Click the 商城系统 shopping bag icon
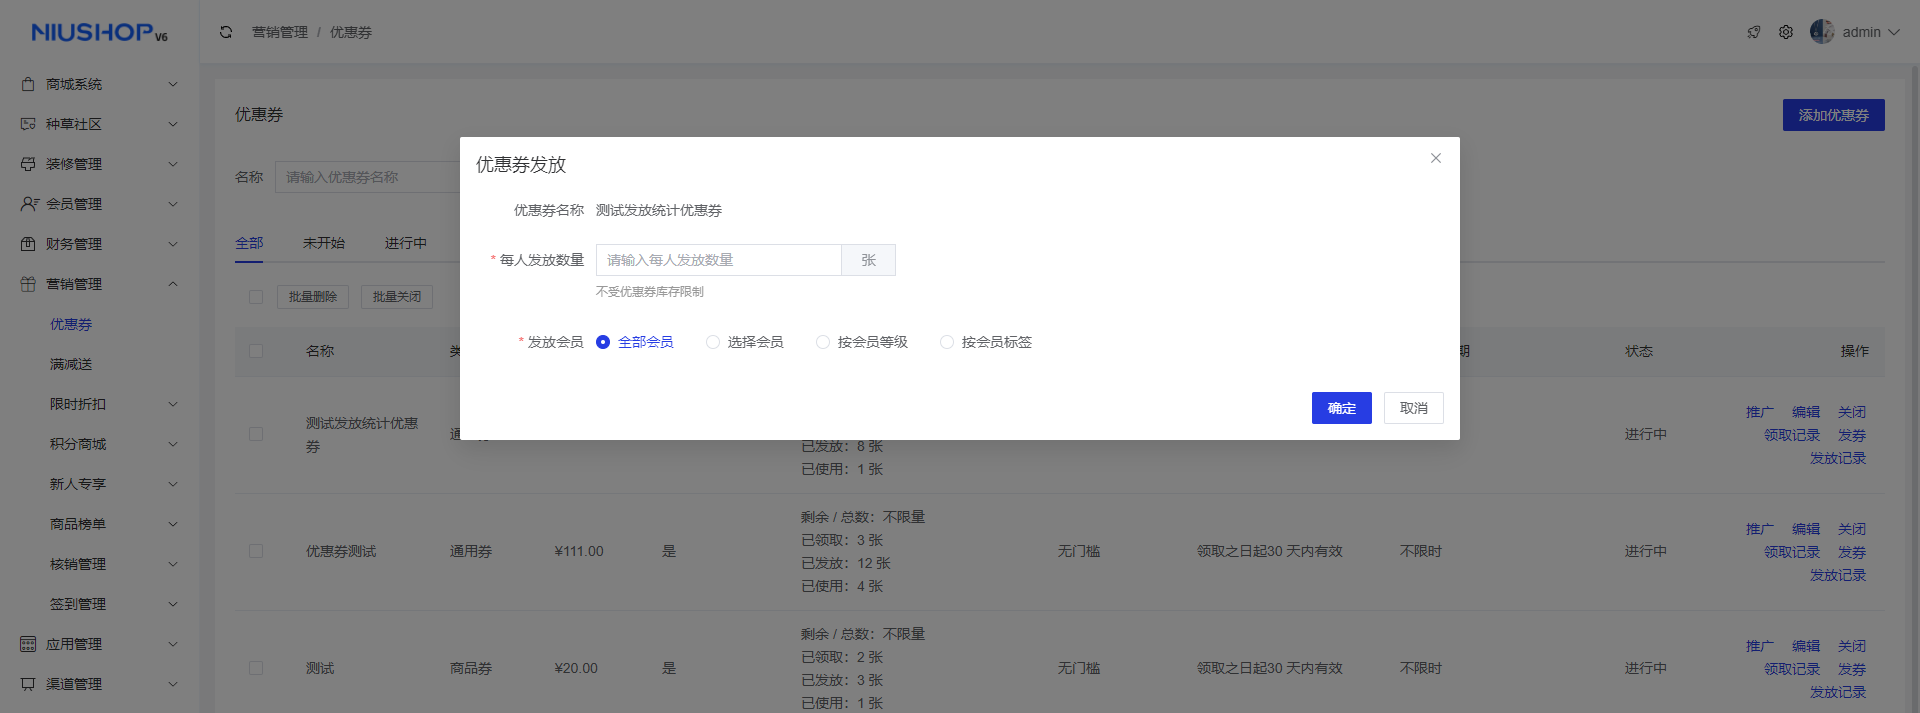The height and width of the screenshot is (713, 1920). tap(28, 84)
